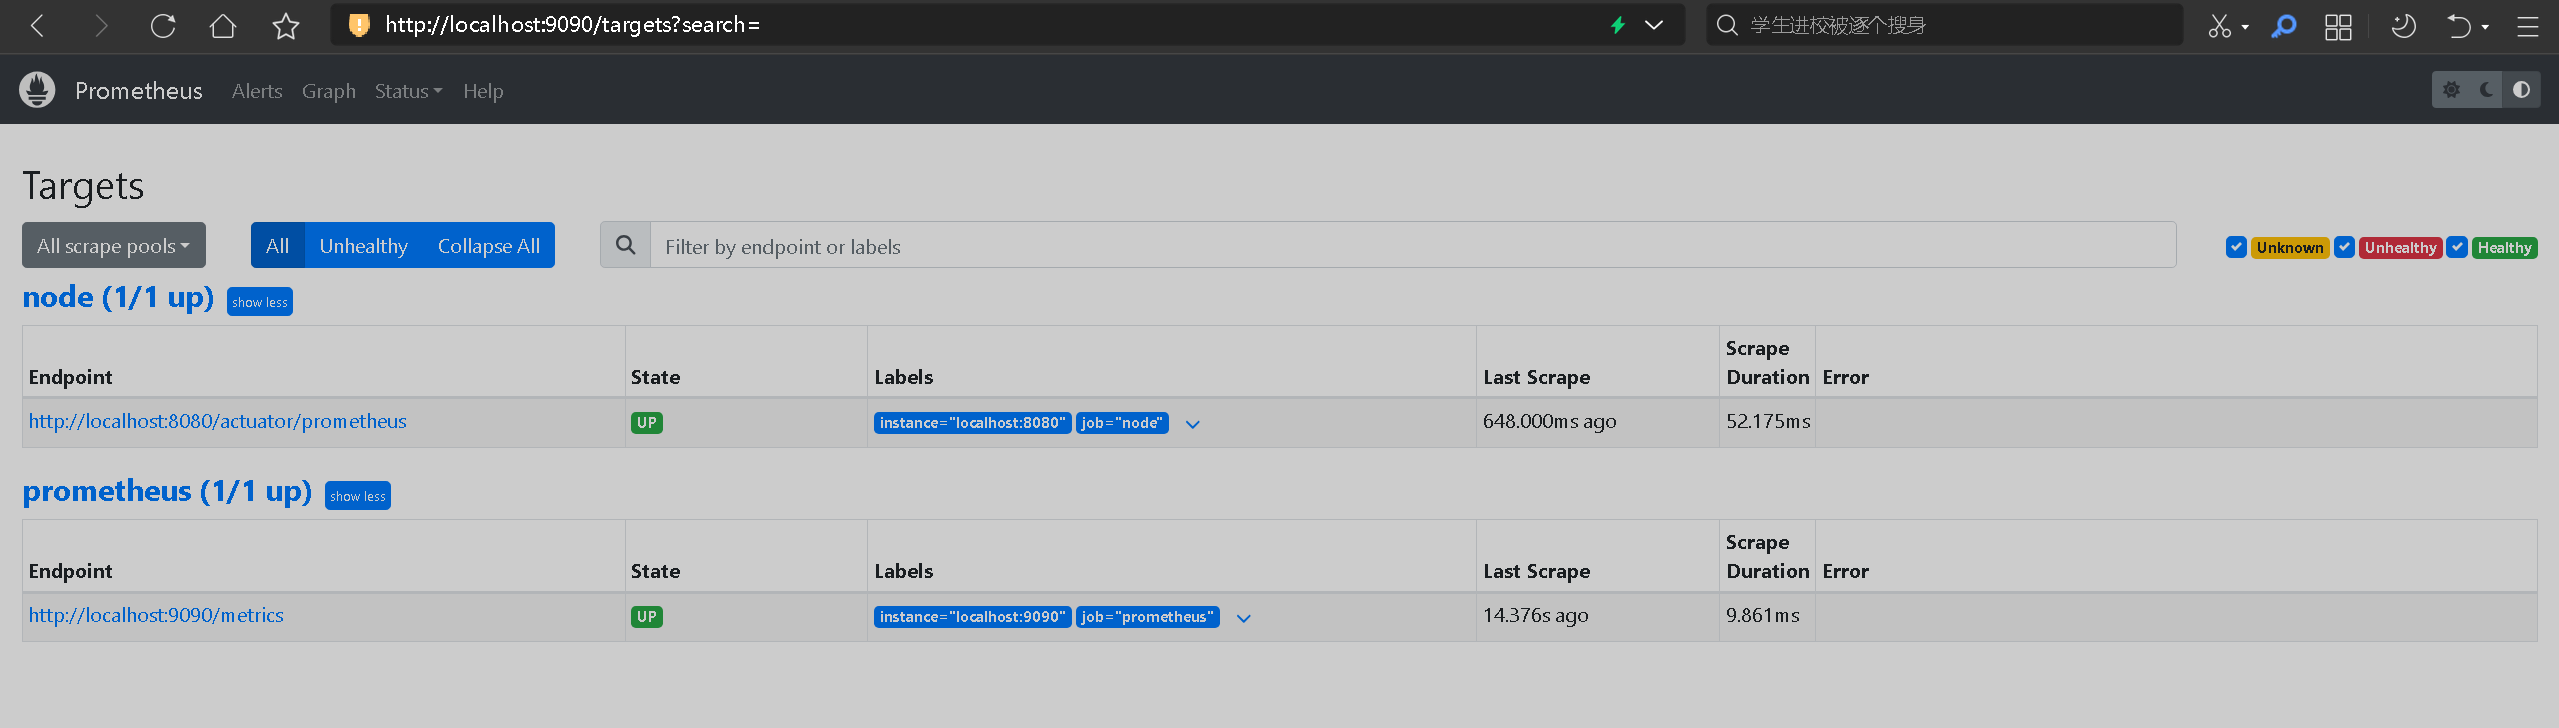Image resolution: width=2559 pixels, height=728 pixels.
Task: Go to the browser home page icon
Action: tap(223, 26)
